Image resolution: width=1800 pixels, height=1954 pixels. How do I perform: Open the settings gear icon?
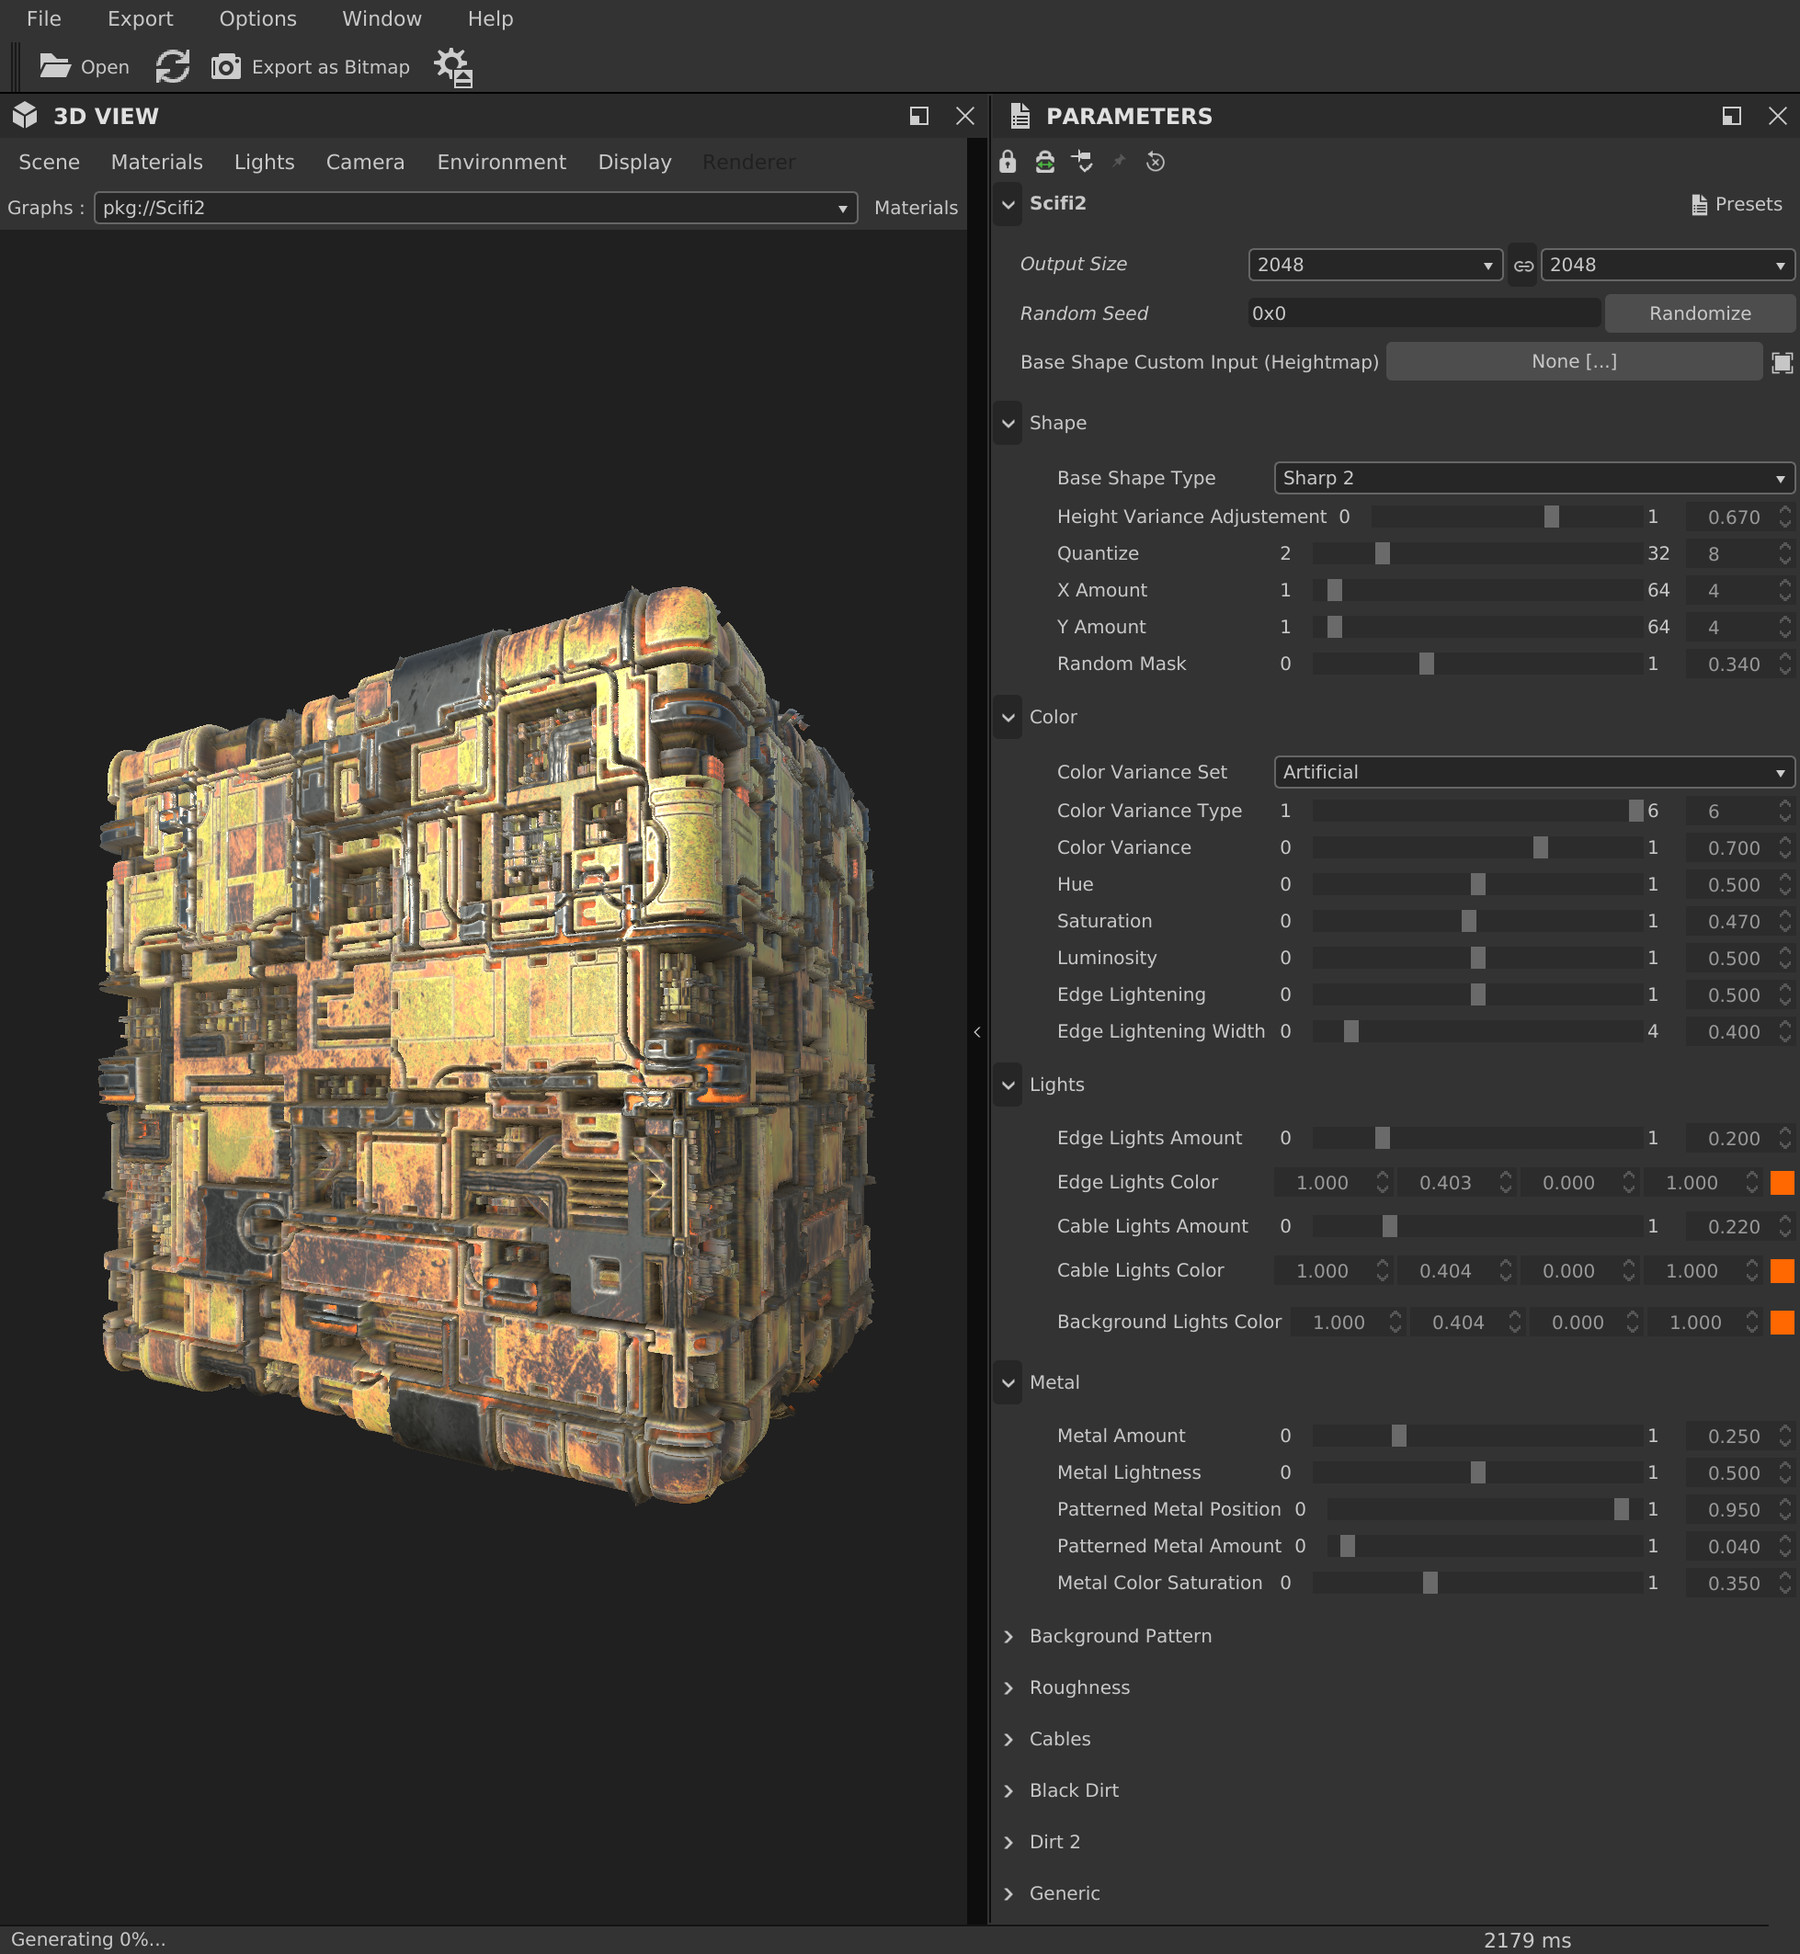(x=453, y=66)
